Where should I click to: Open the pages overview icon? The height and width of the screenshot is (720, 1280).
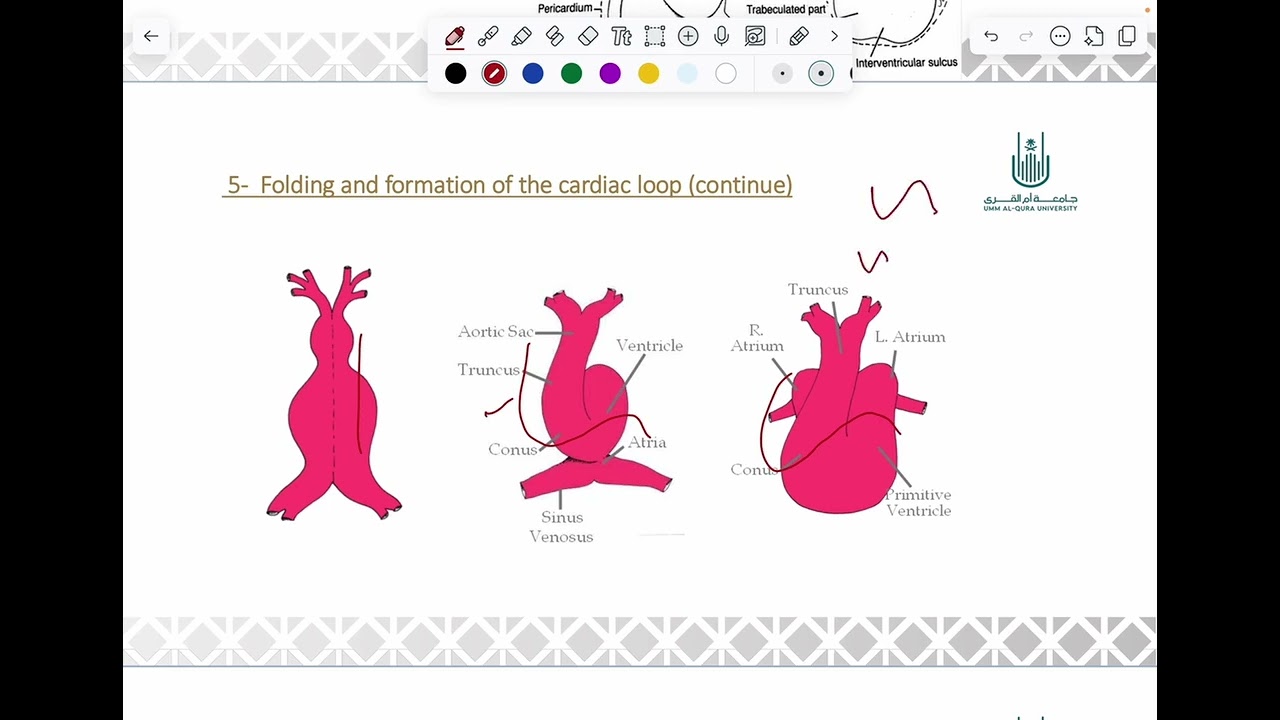[1128, 37]
